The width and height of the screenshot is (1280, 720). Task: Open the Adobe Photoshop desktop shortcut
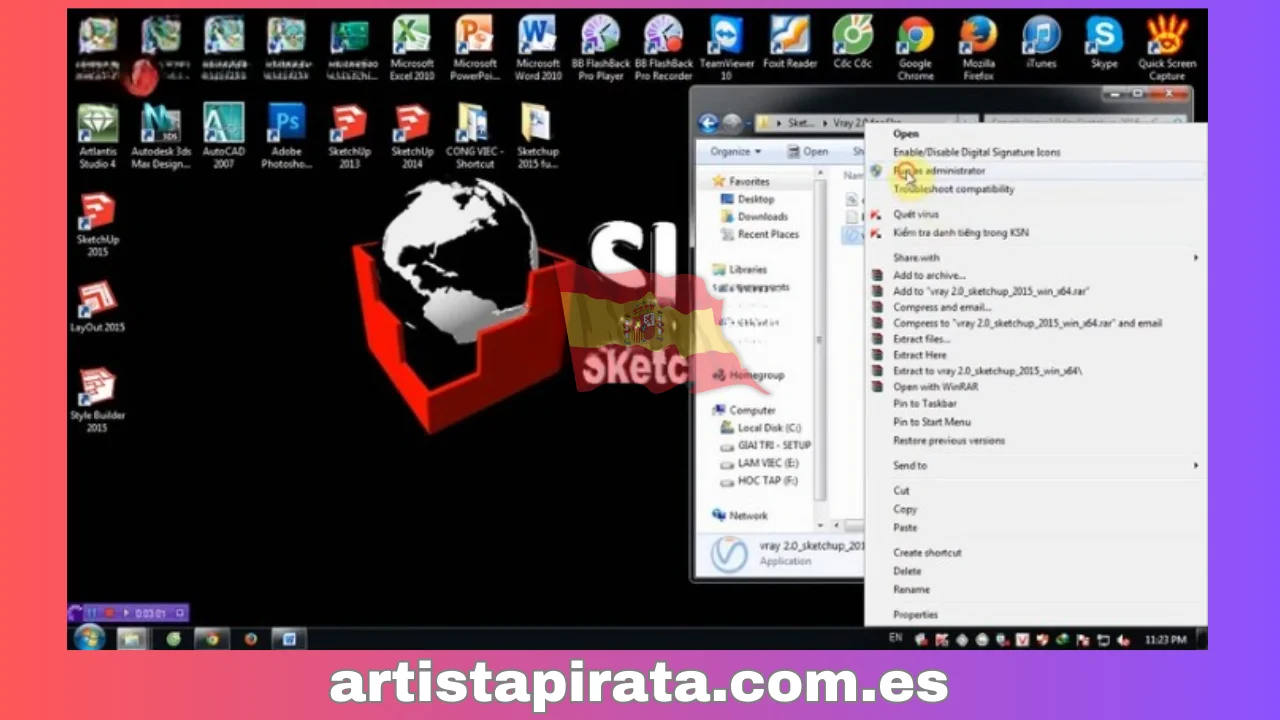286,136
